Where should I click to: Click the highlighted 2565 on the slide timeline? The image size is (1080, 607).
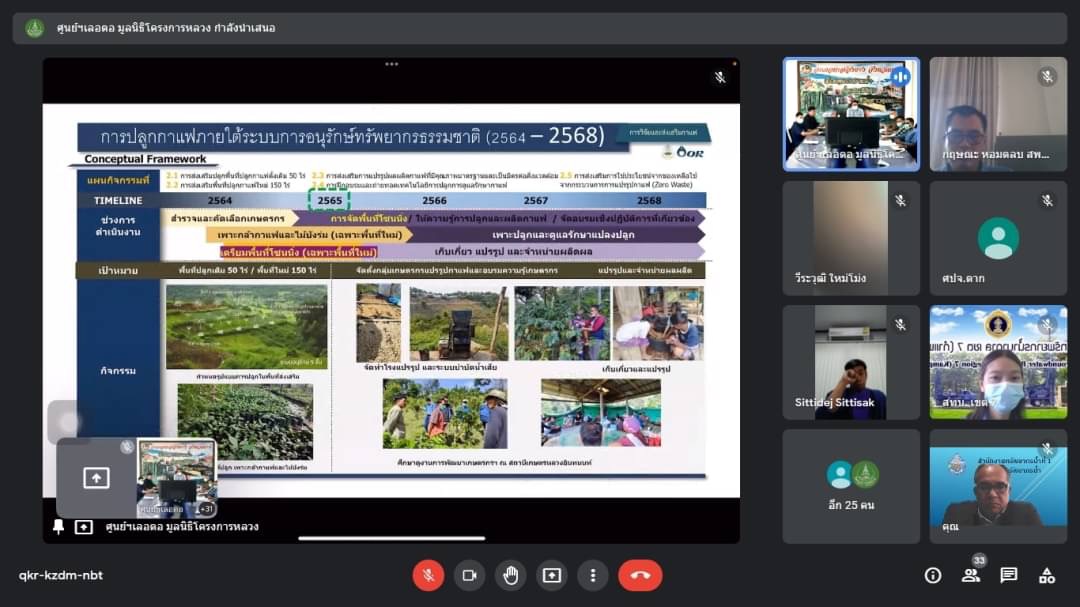329,200
